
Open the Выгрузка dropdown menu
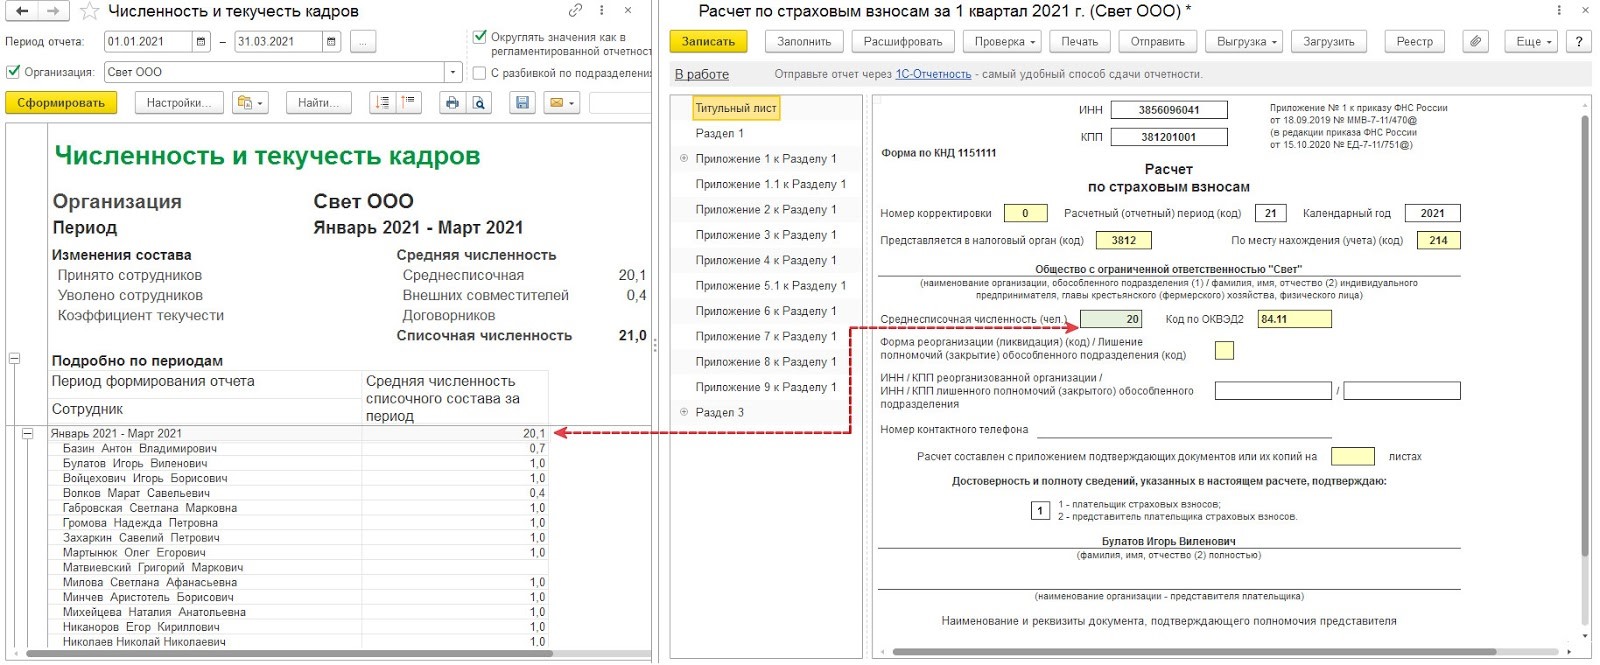pyautogui.click(x=1247, y=42)
